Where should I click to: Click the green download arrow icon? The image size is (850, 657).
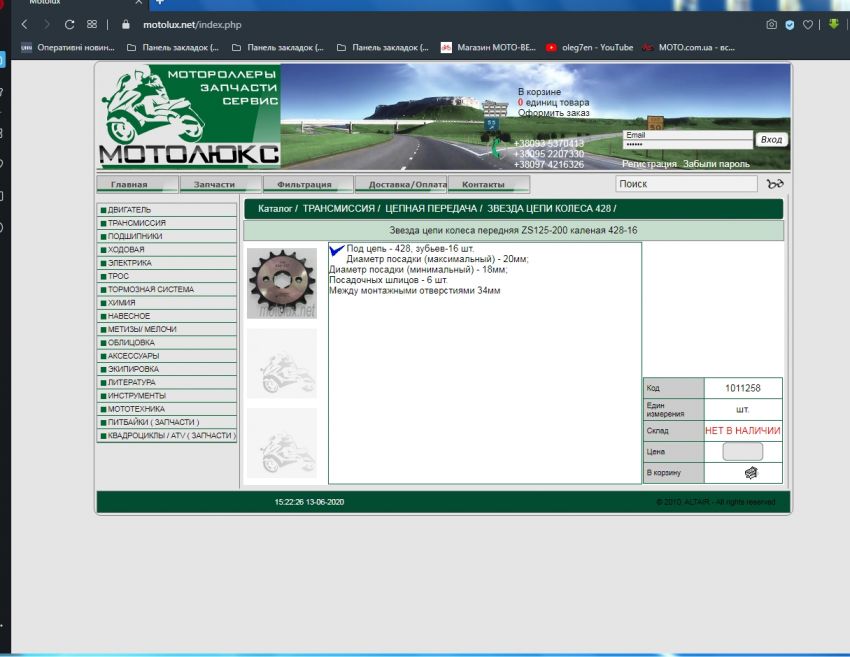pyautogui.click(x=833, y=24)
